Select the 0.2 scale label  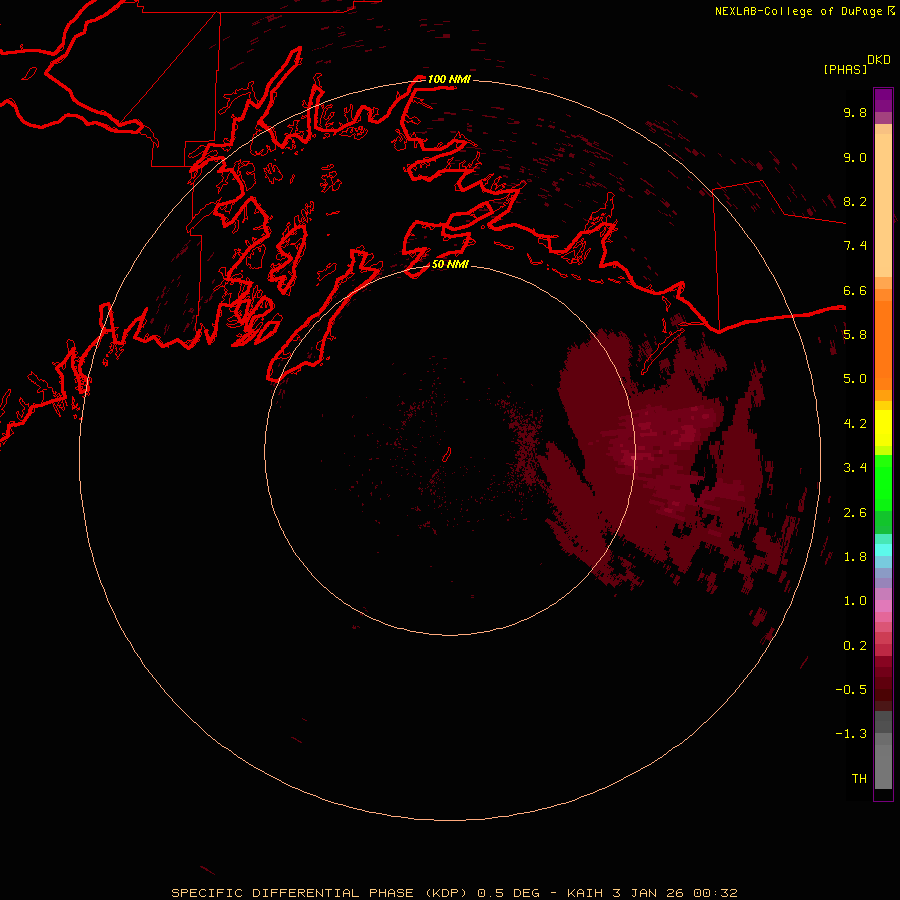(855, 646)
